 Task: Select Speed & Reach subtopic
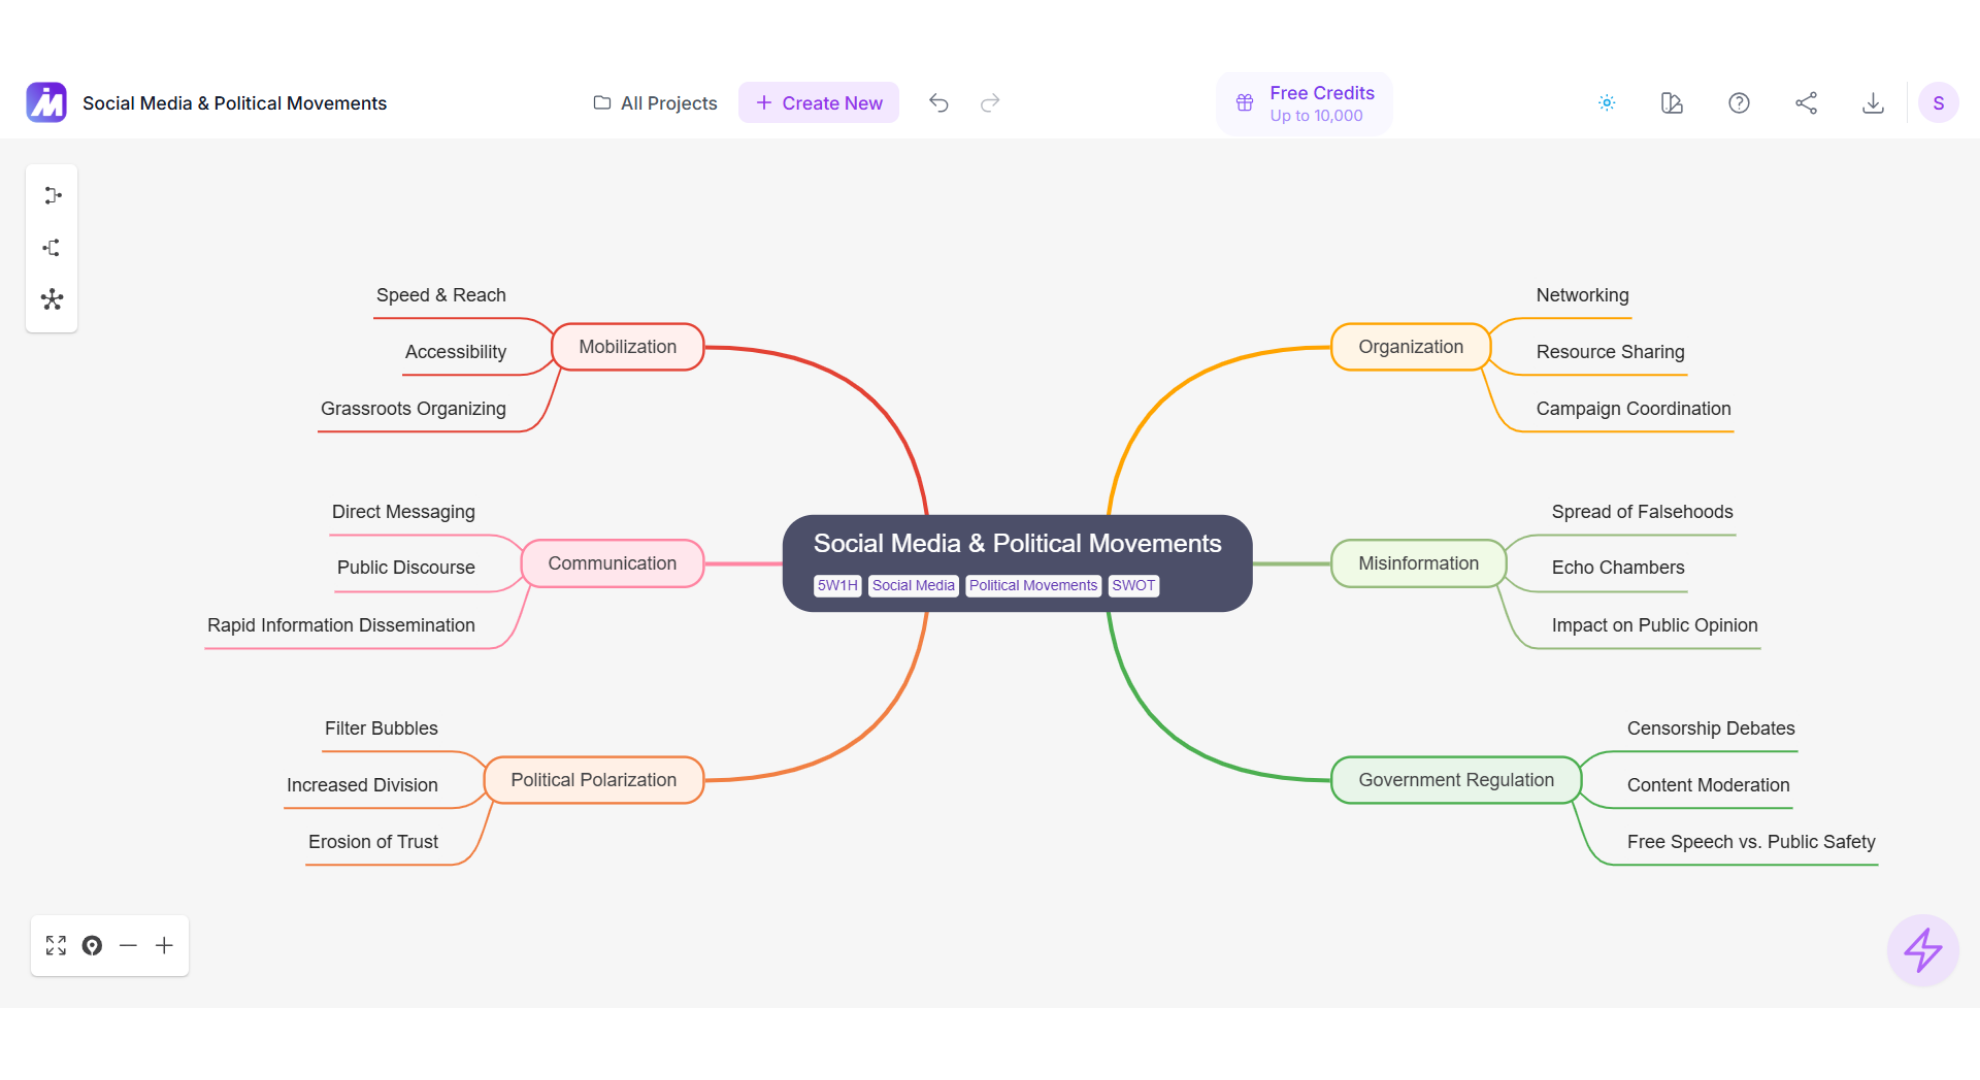click(441, 295)
